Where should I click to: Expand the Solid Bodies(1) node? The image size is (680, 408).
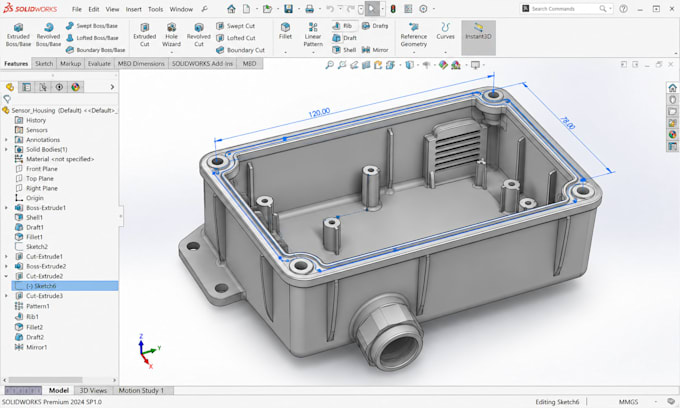(6, 149)
